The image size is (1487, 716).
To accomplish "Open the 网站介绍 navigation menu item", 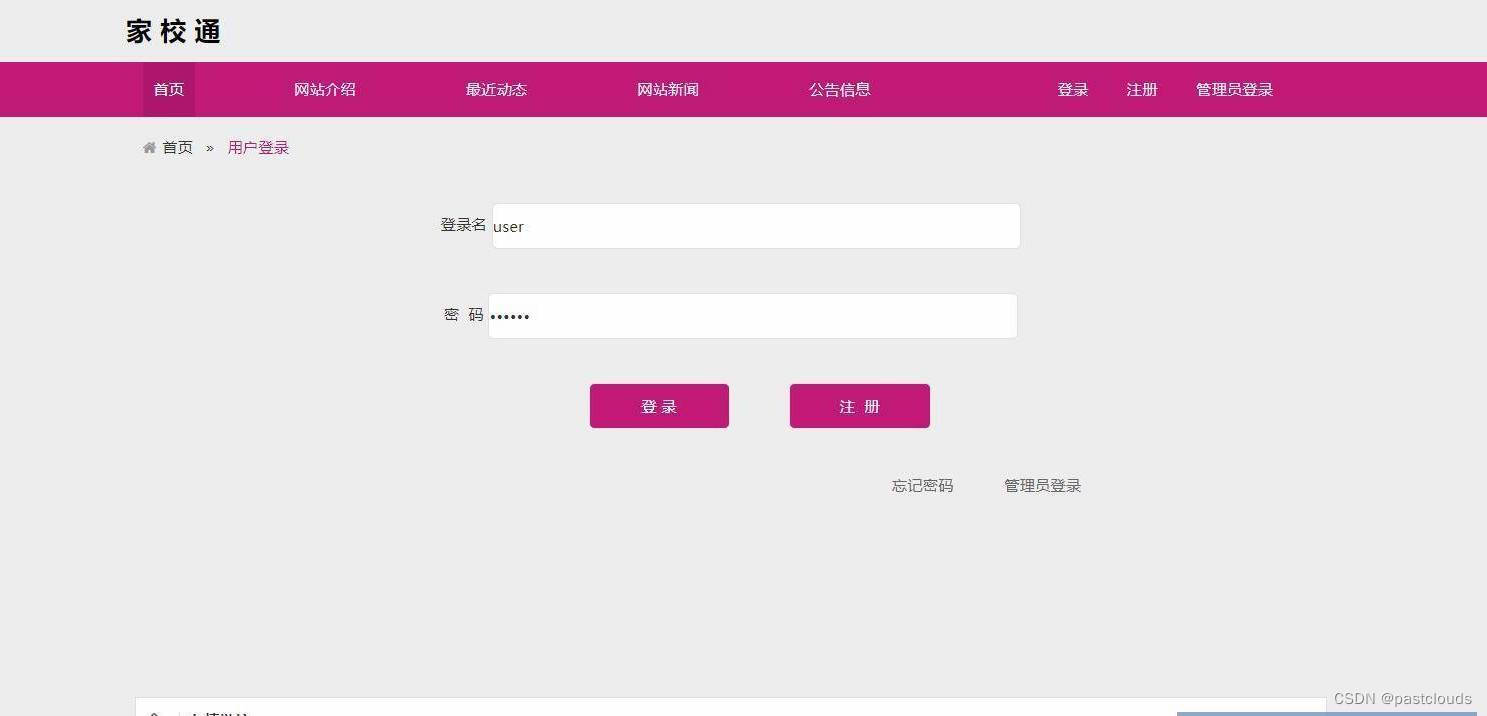I will pyautogui.click(x=324, y=89).
